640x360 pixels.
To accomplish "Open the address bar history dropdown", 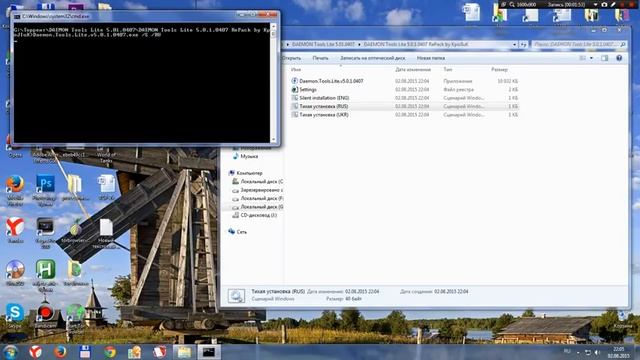I will (514, 44).
